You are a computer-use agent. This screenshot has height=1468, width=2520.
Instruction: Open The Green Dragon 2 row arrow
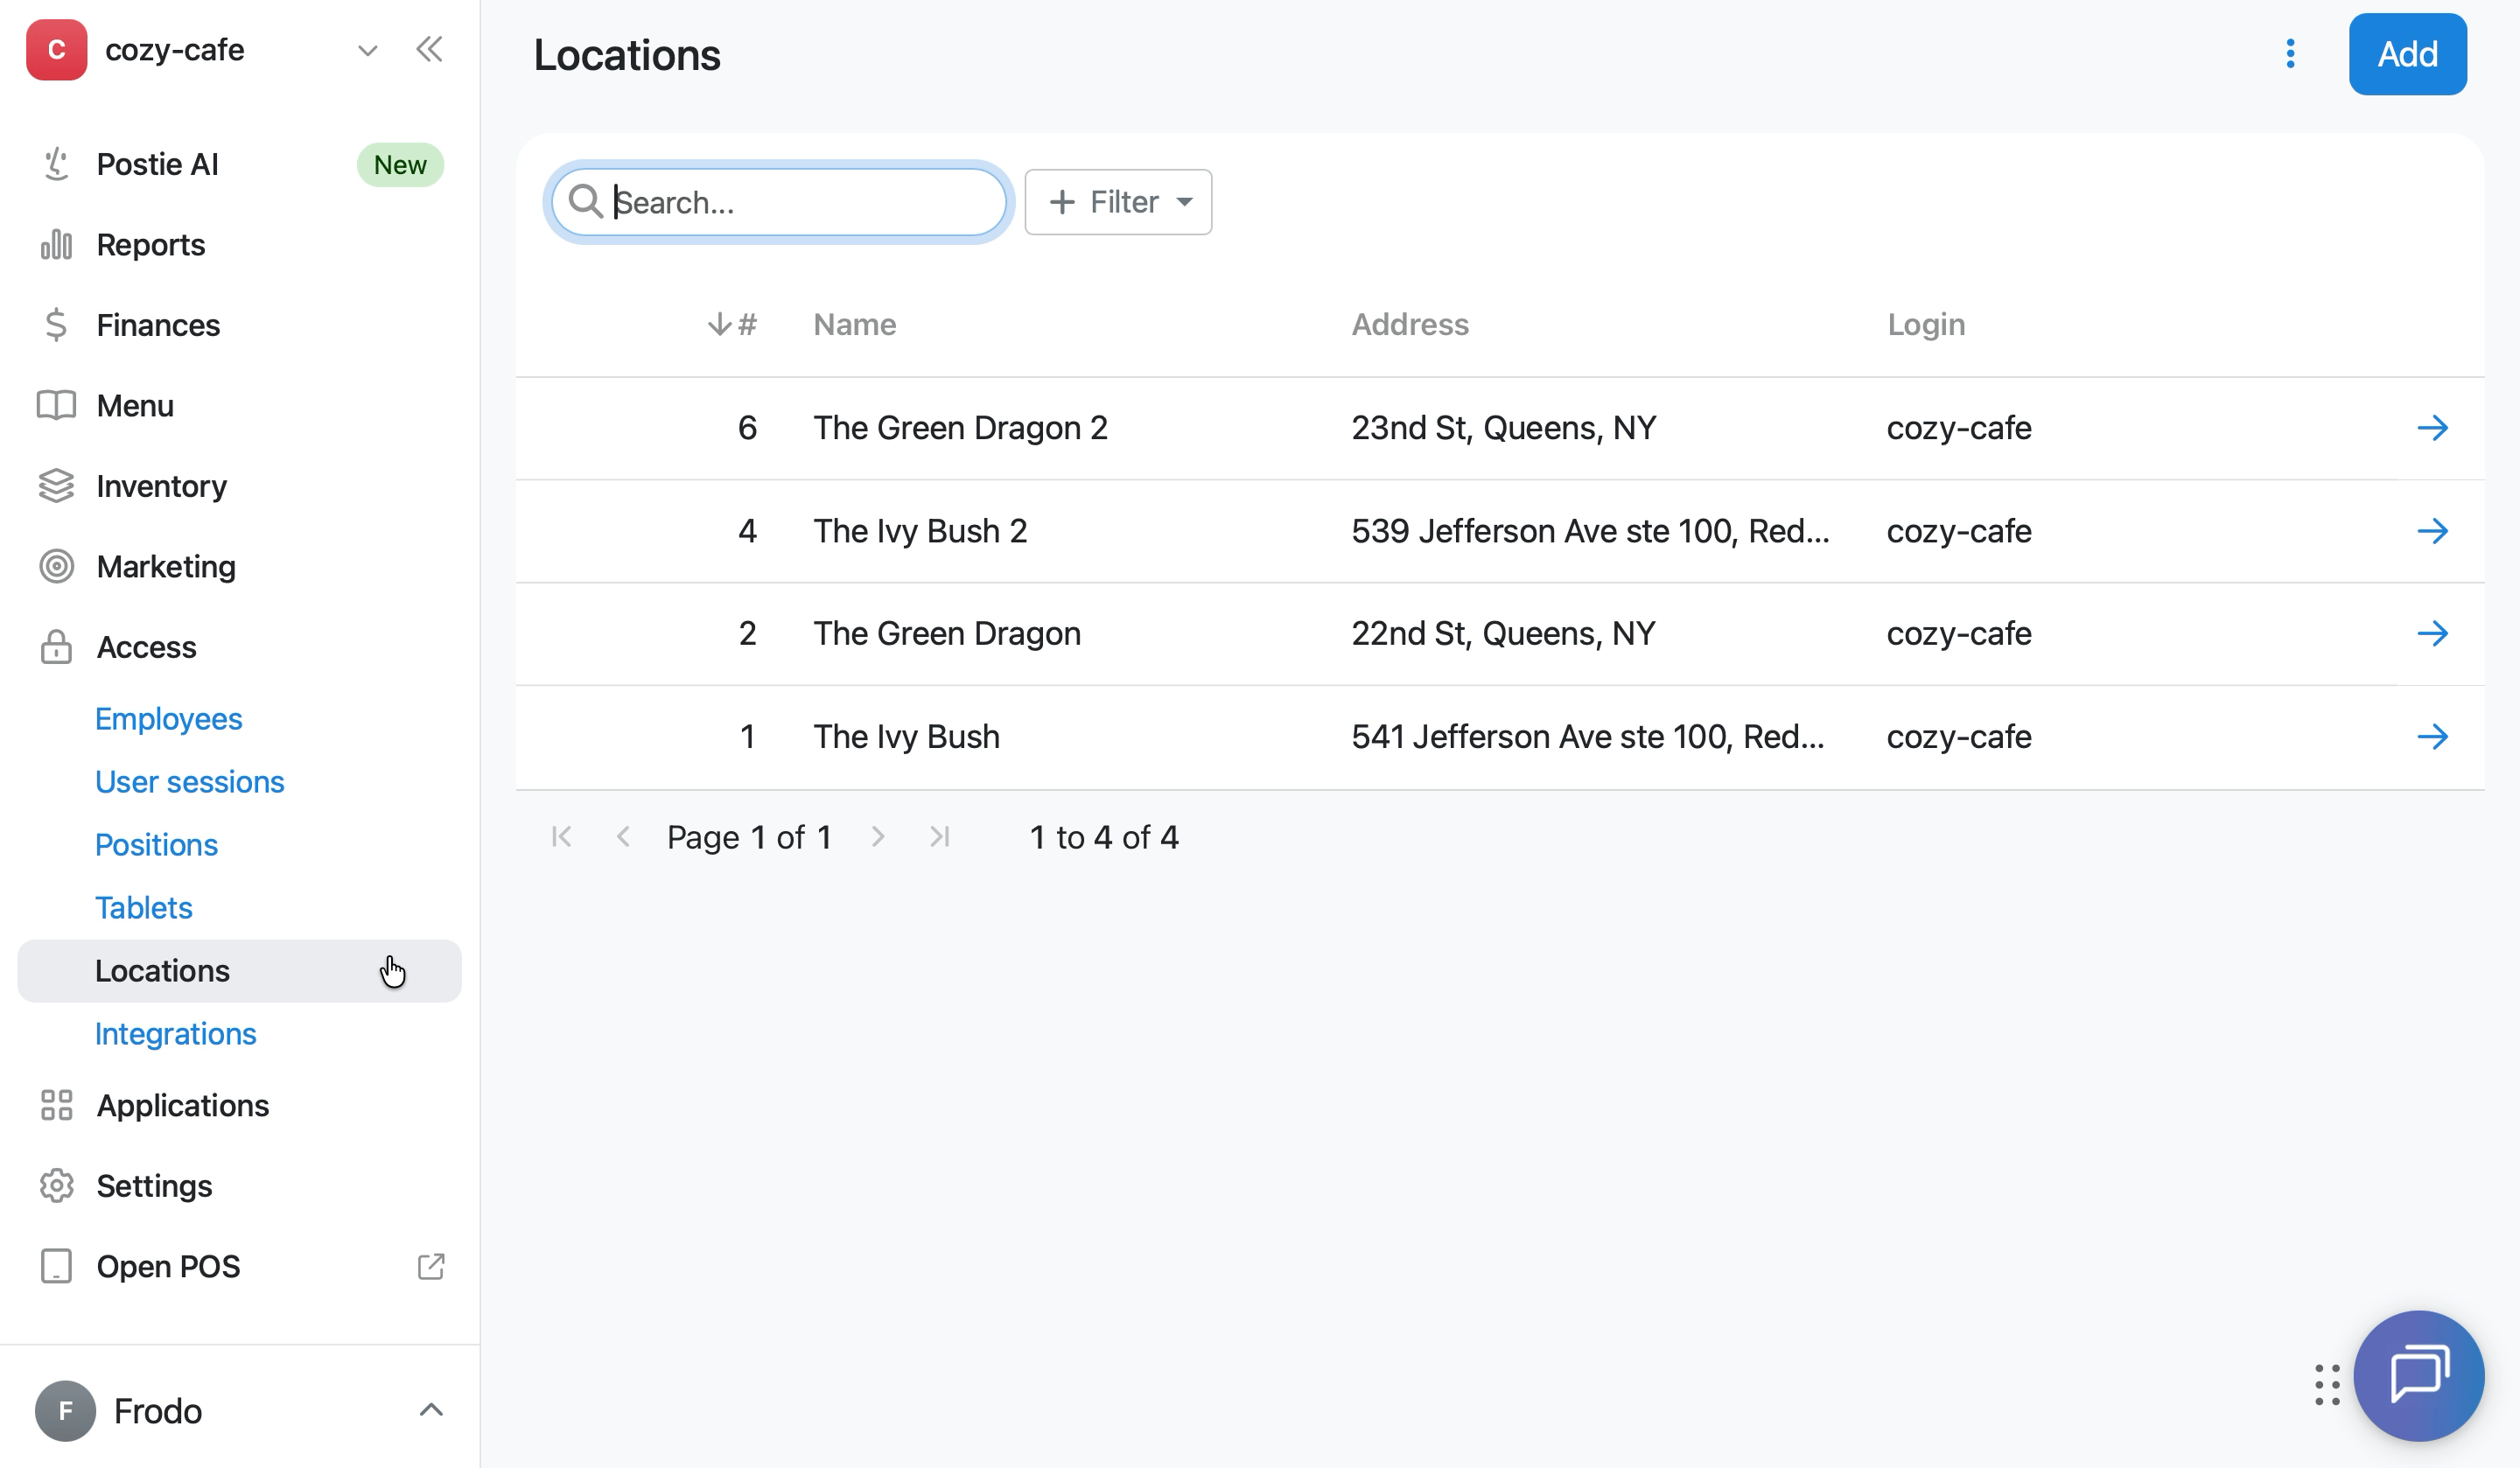(2433, 428)
